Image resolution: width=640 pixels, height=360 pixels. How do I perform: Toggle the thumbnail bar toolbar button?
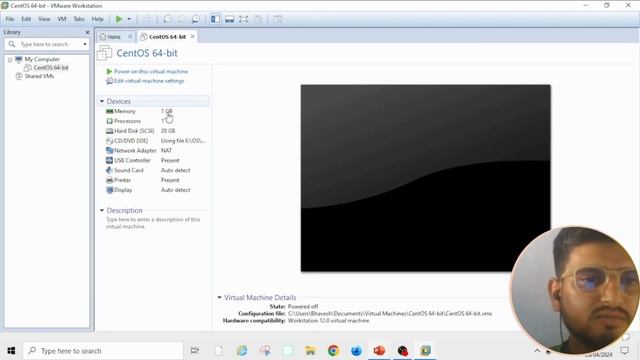pyautogui.click(x=229, y=19)
